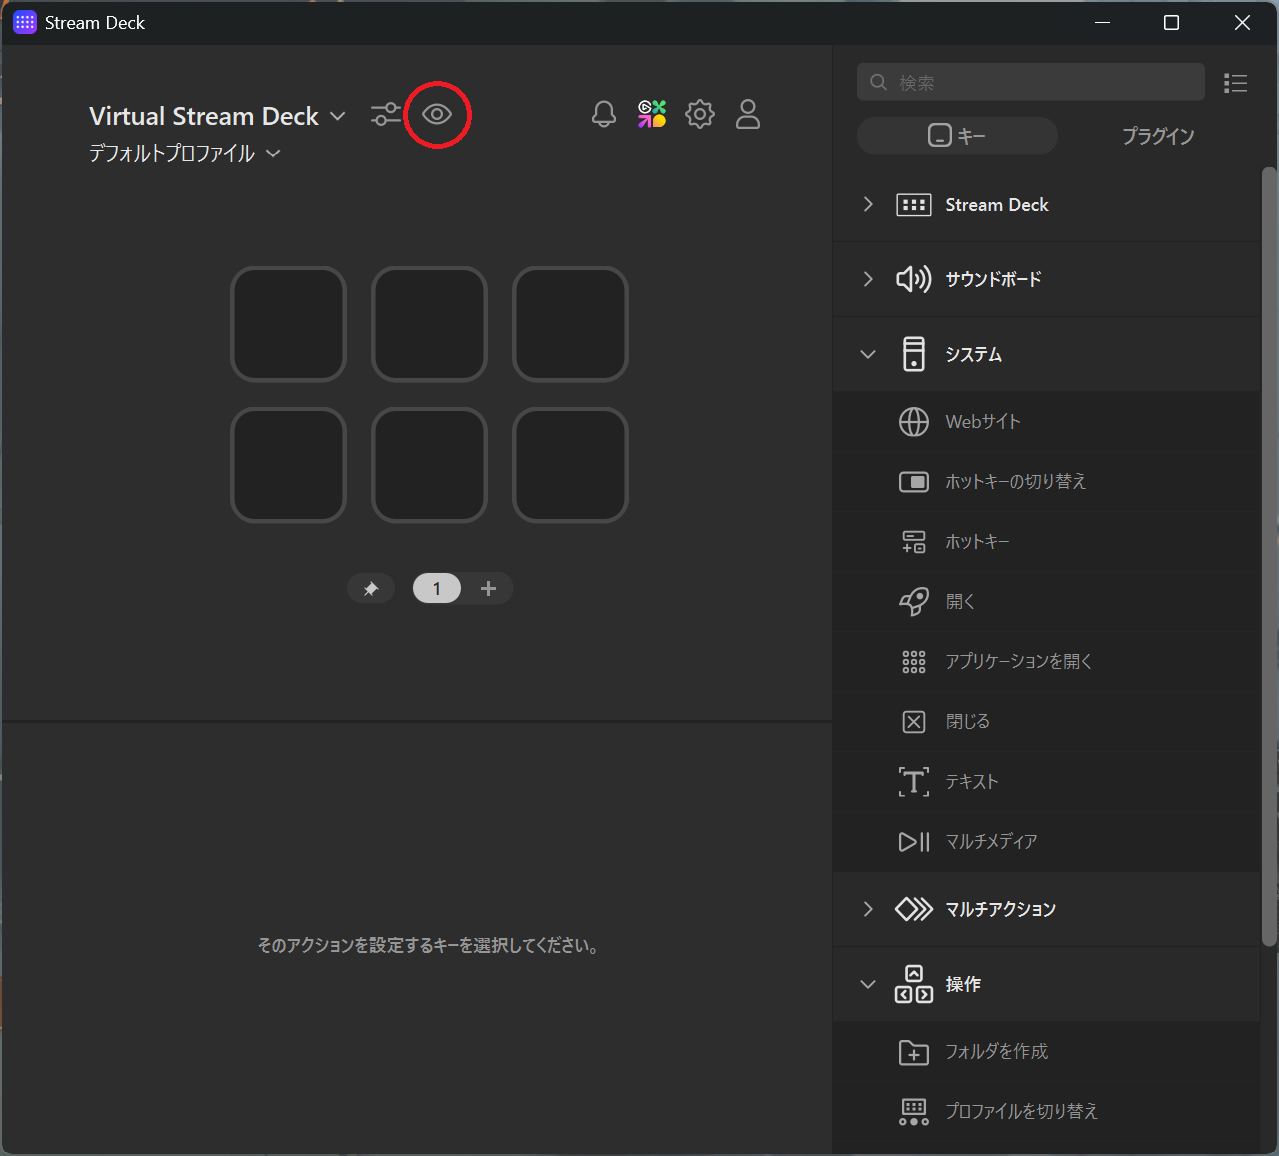1279x1156 pixels.
Task: Open settings gear icon
Action: click(x=700, y=114)
